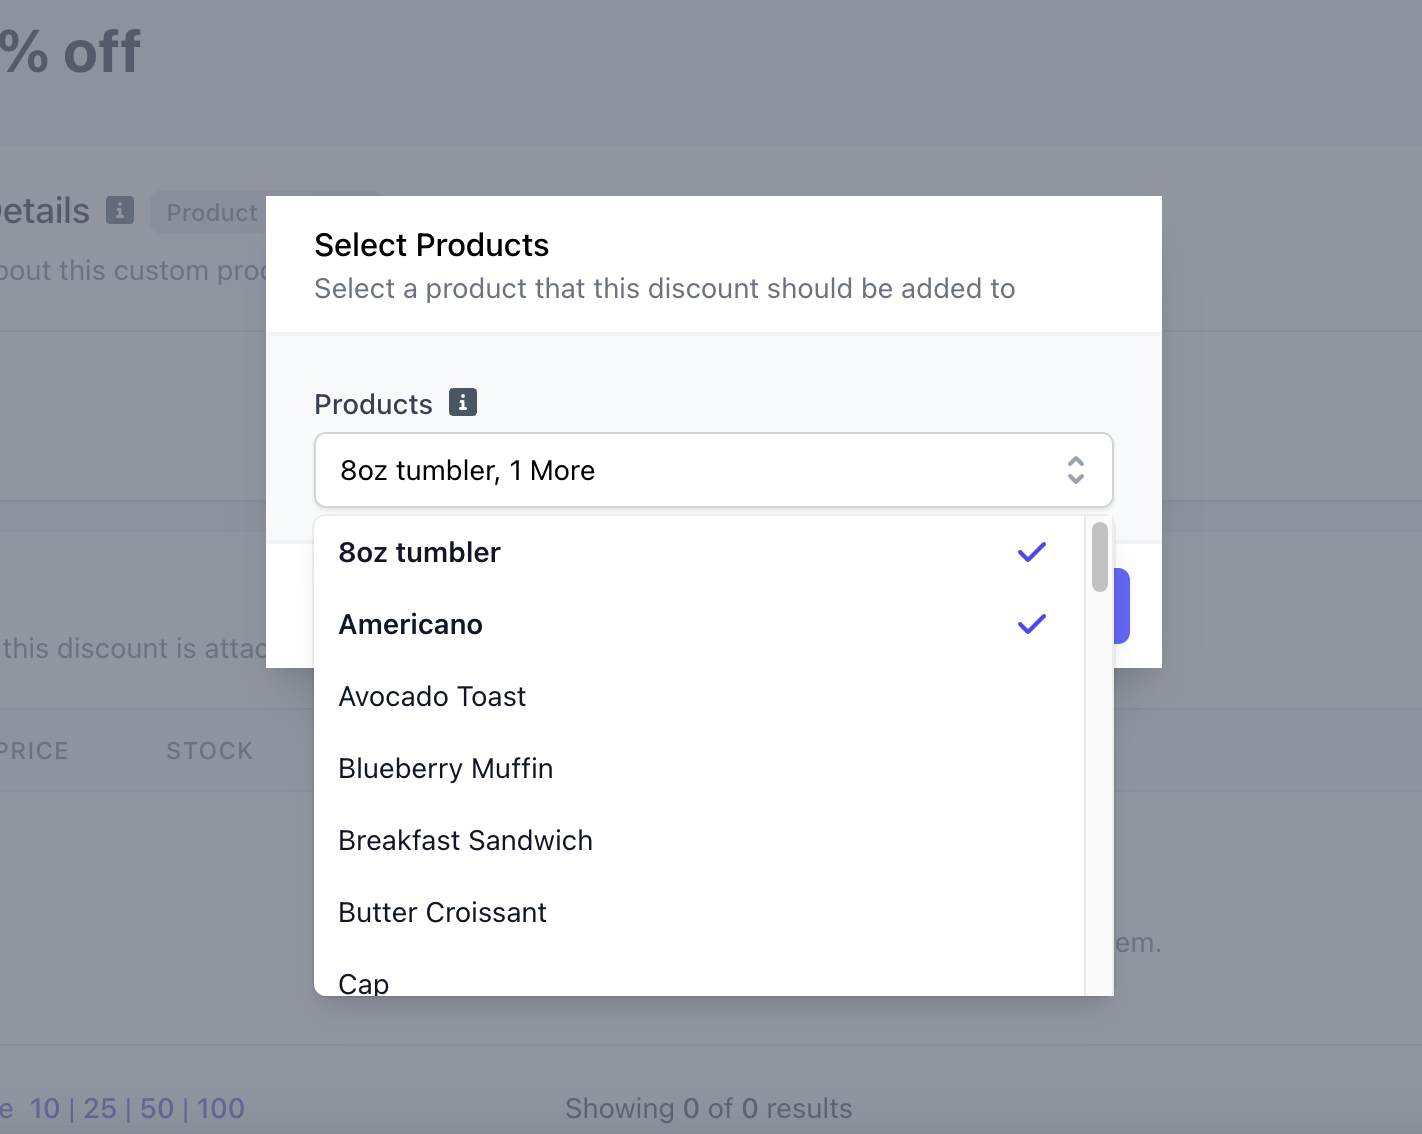Deselect Americano in the product list

[411, 624]
